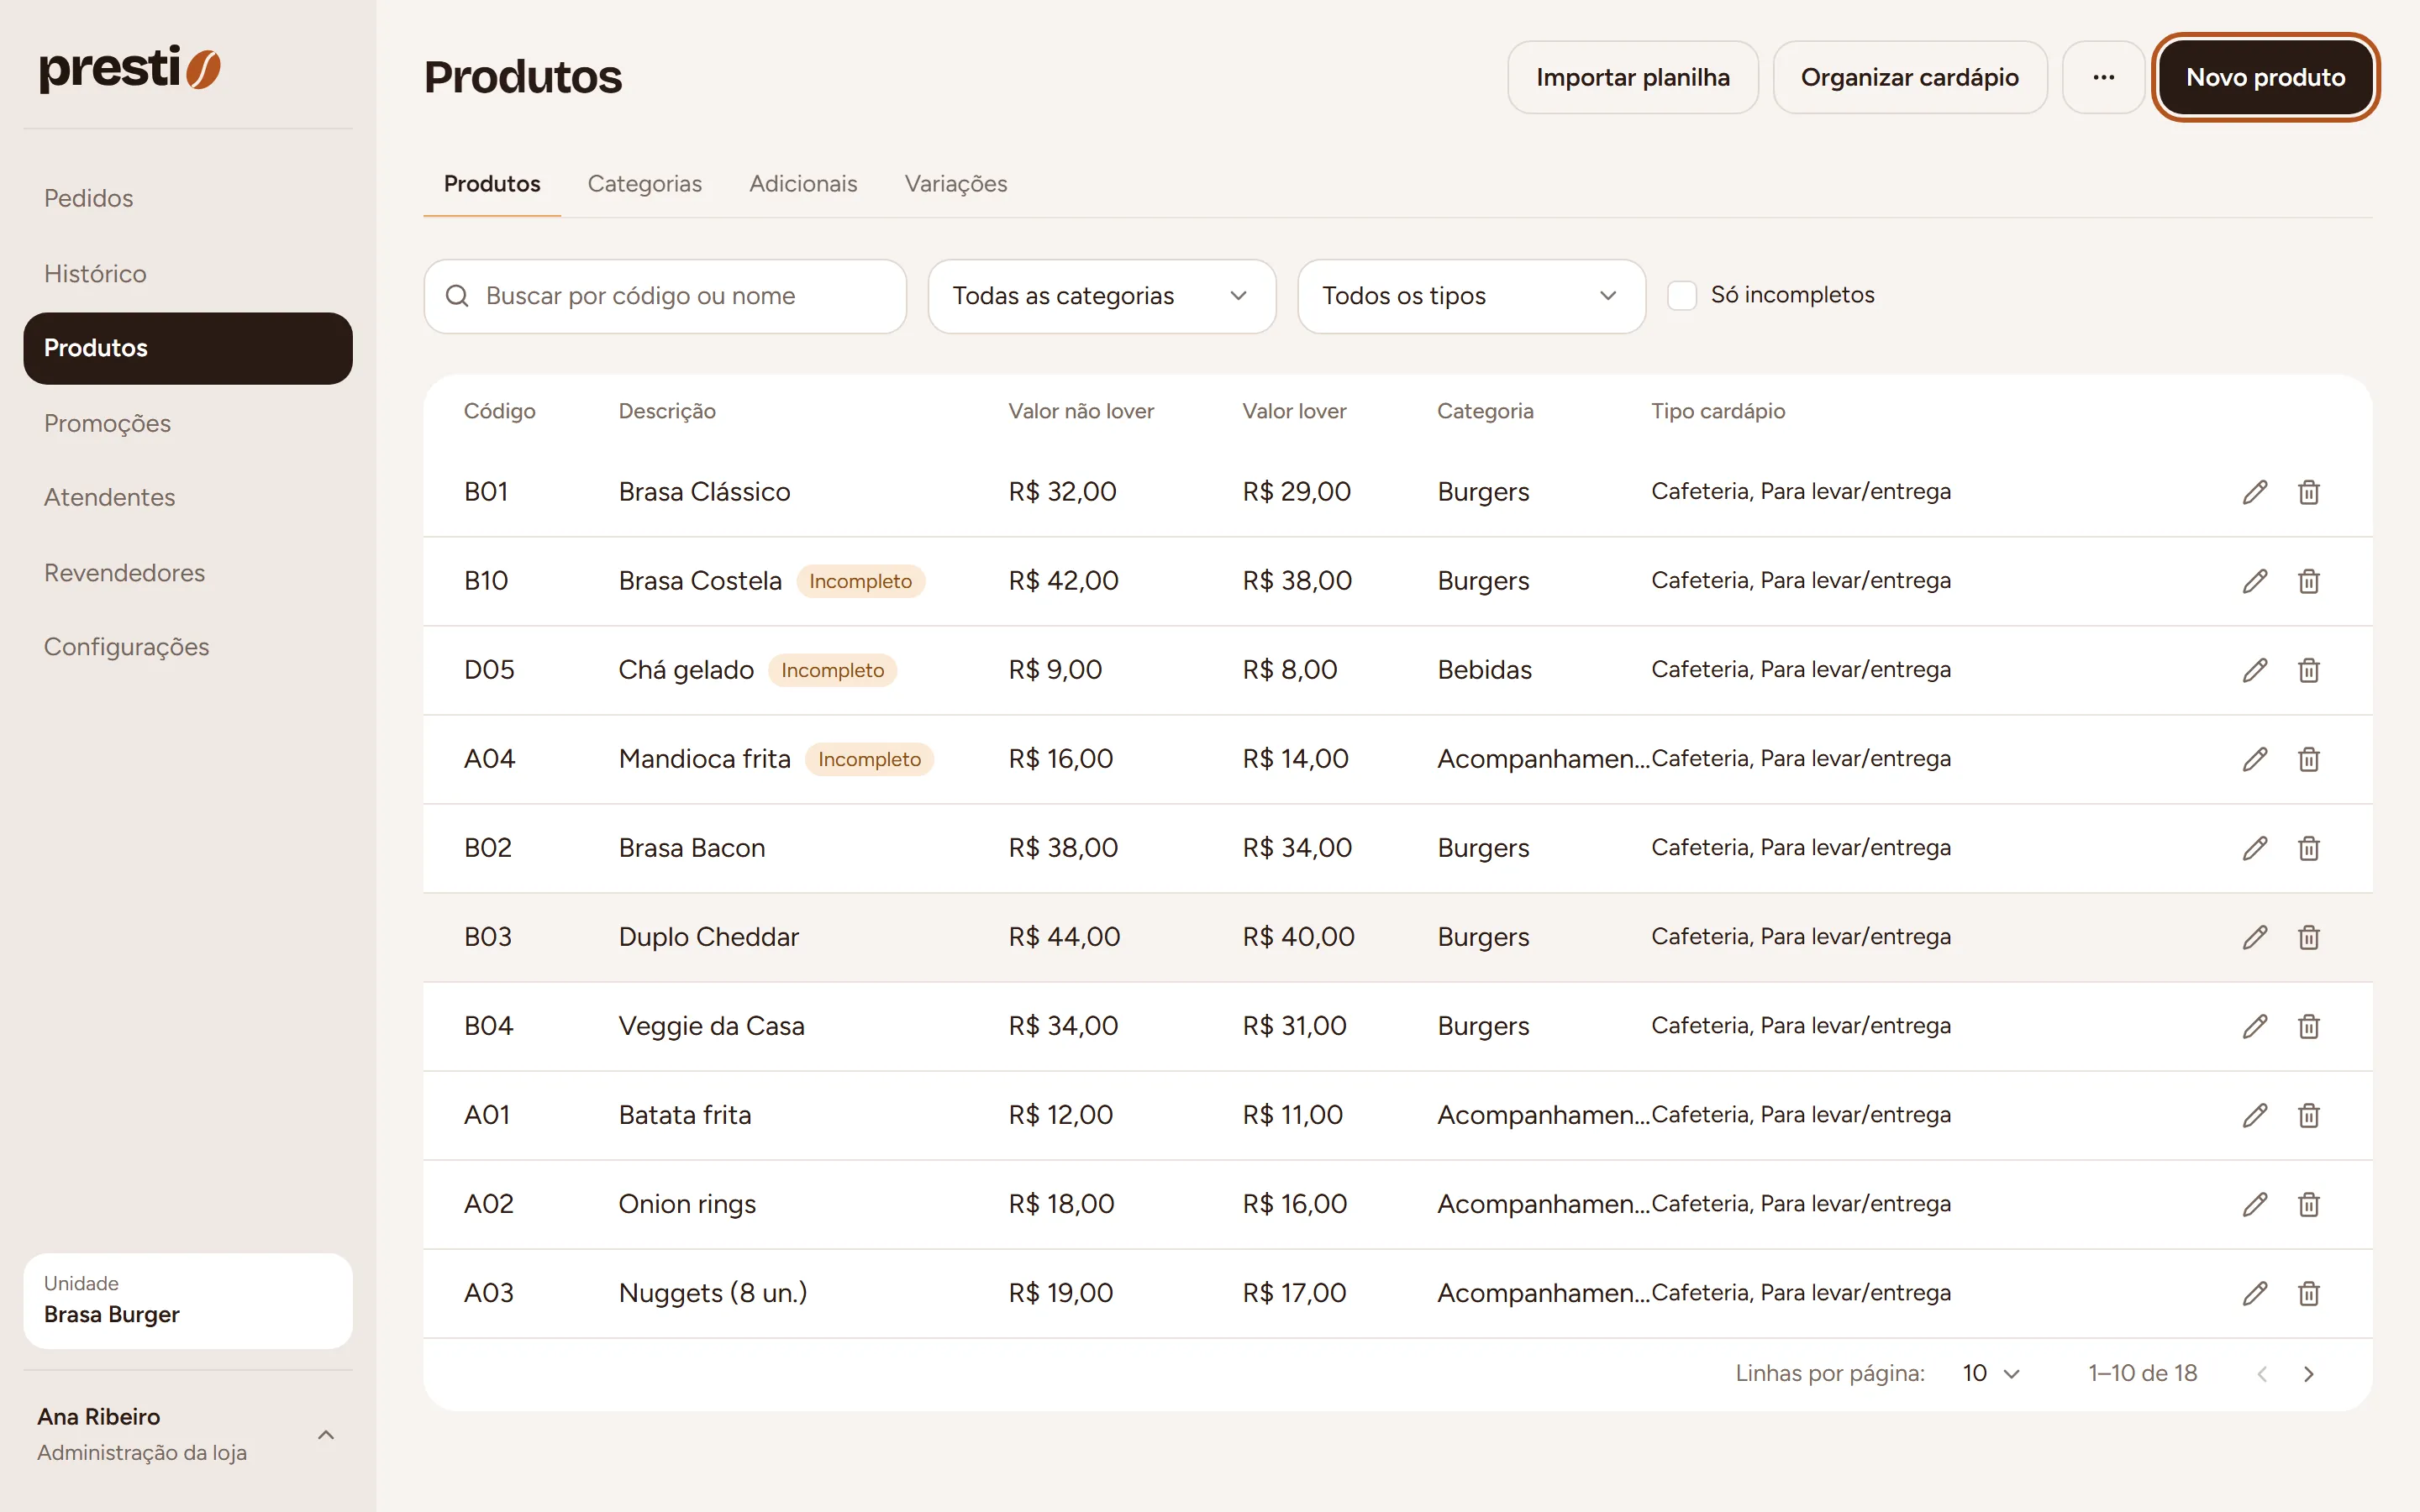The image size is (2420, 1512).
Task: Delete the Nuggets (8 un.) row
Action: tap(2308, 1293)
